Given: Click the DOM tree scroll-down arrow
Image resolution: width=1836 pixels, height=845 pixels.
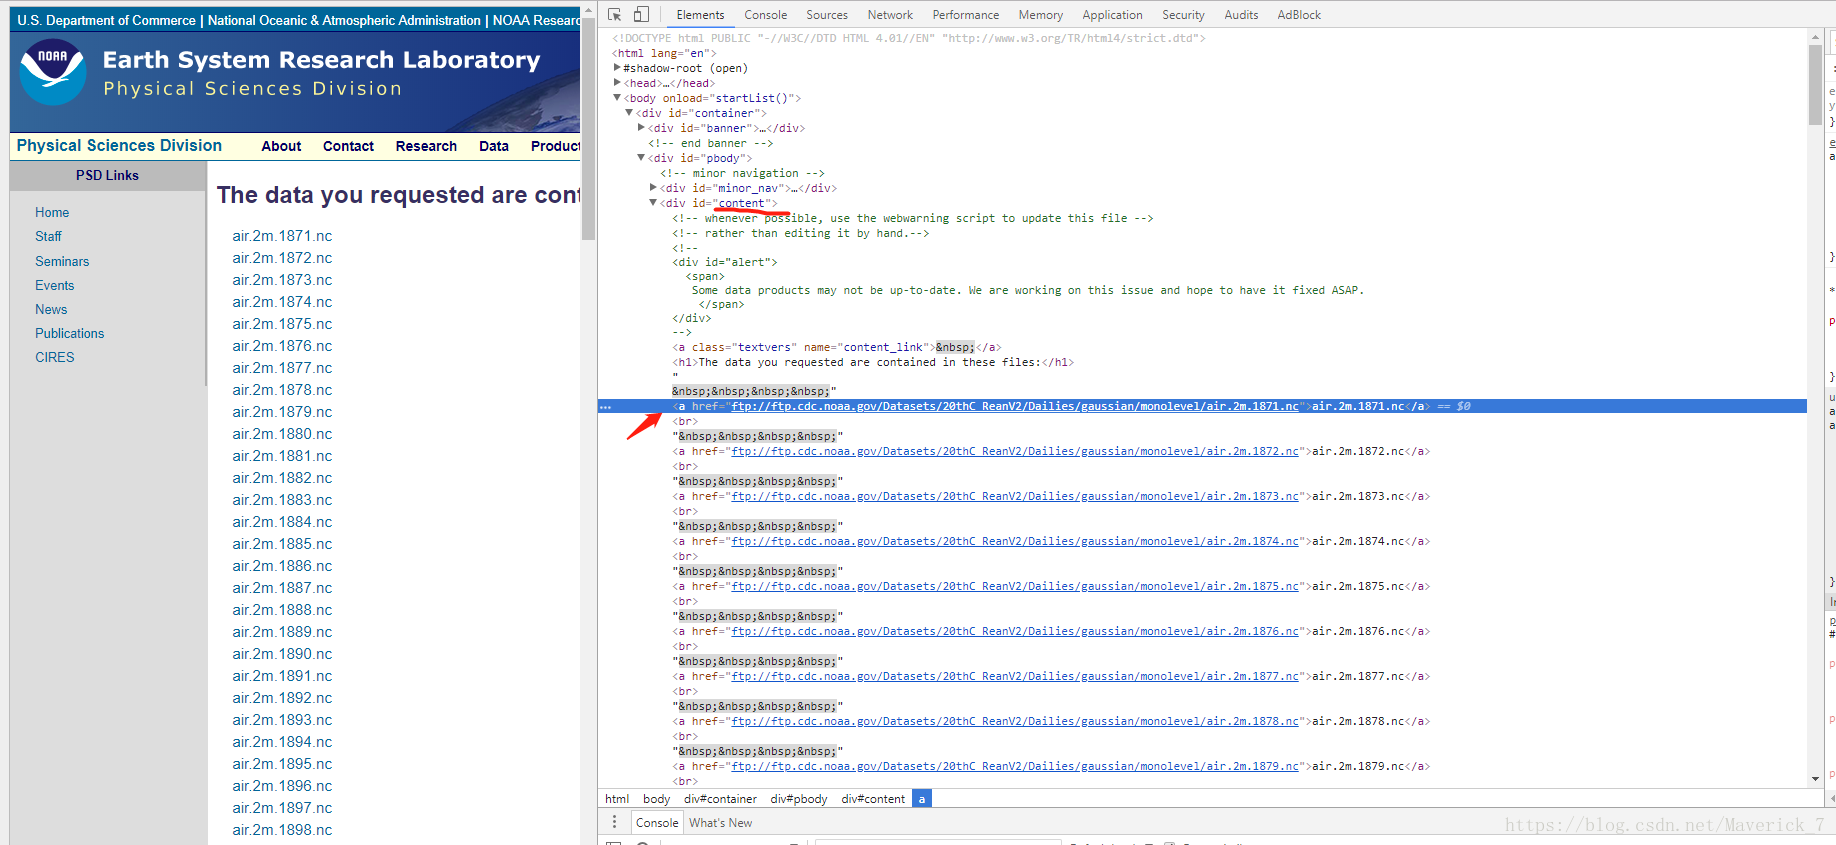Looking at the screenshot, I should pyautogui.click(x=1815, y=779).
